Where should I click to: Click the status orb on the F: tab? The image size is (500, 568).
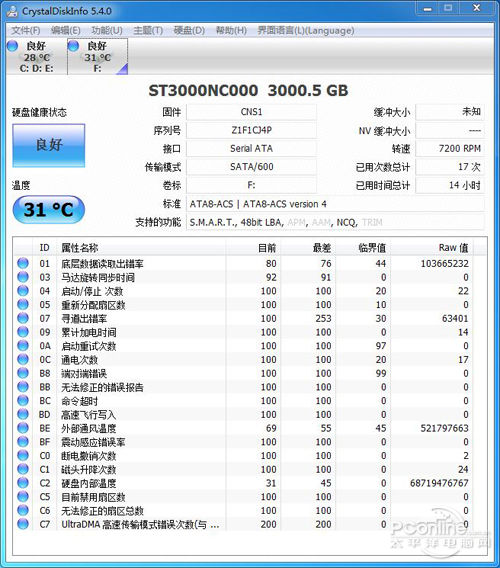coord(73,46)
